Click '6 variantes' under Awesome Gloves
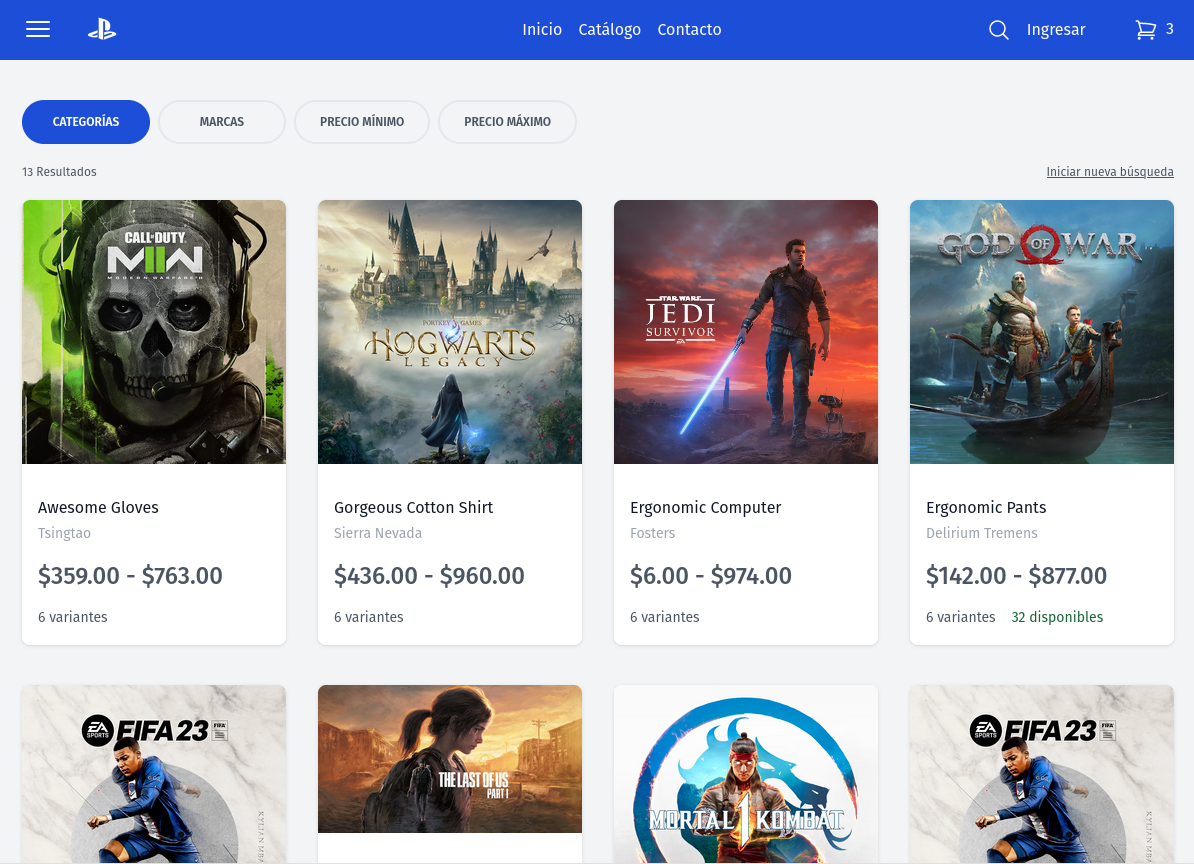Viewport: 1194px width, 864px height. [73, 617]
